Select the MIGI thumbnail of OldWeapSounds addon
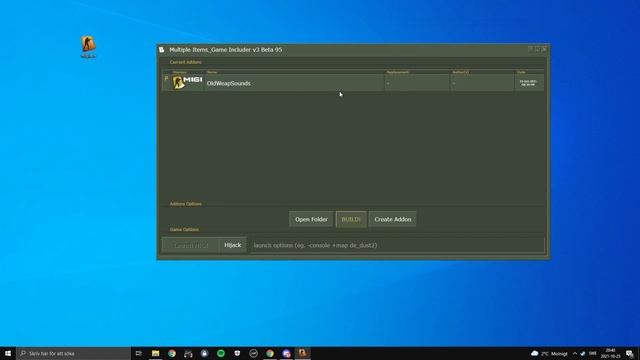The width and height of the screenshot is (640, 360). [x=187, y=82]
